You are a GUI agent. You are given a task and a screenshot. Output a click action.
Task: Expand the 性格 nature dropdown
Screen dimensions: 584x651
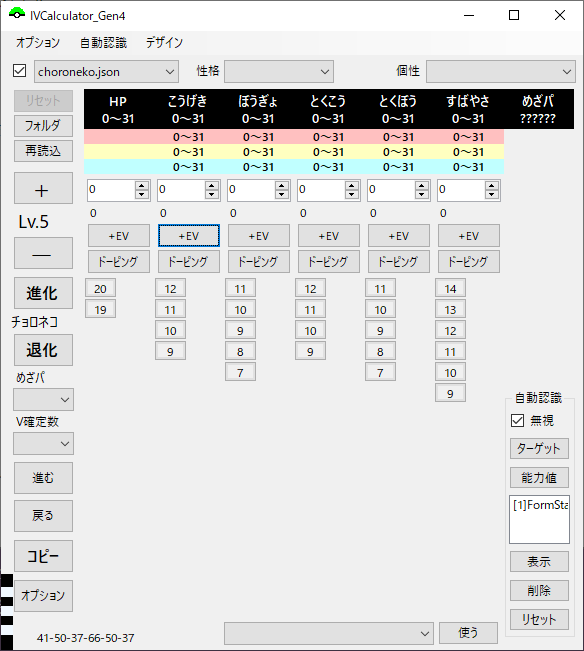click(x=279, y=71)
